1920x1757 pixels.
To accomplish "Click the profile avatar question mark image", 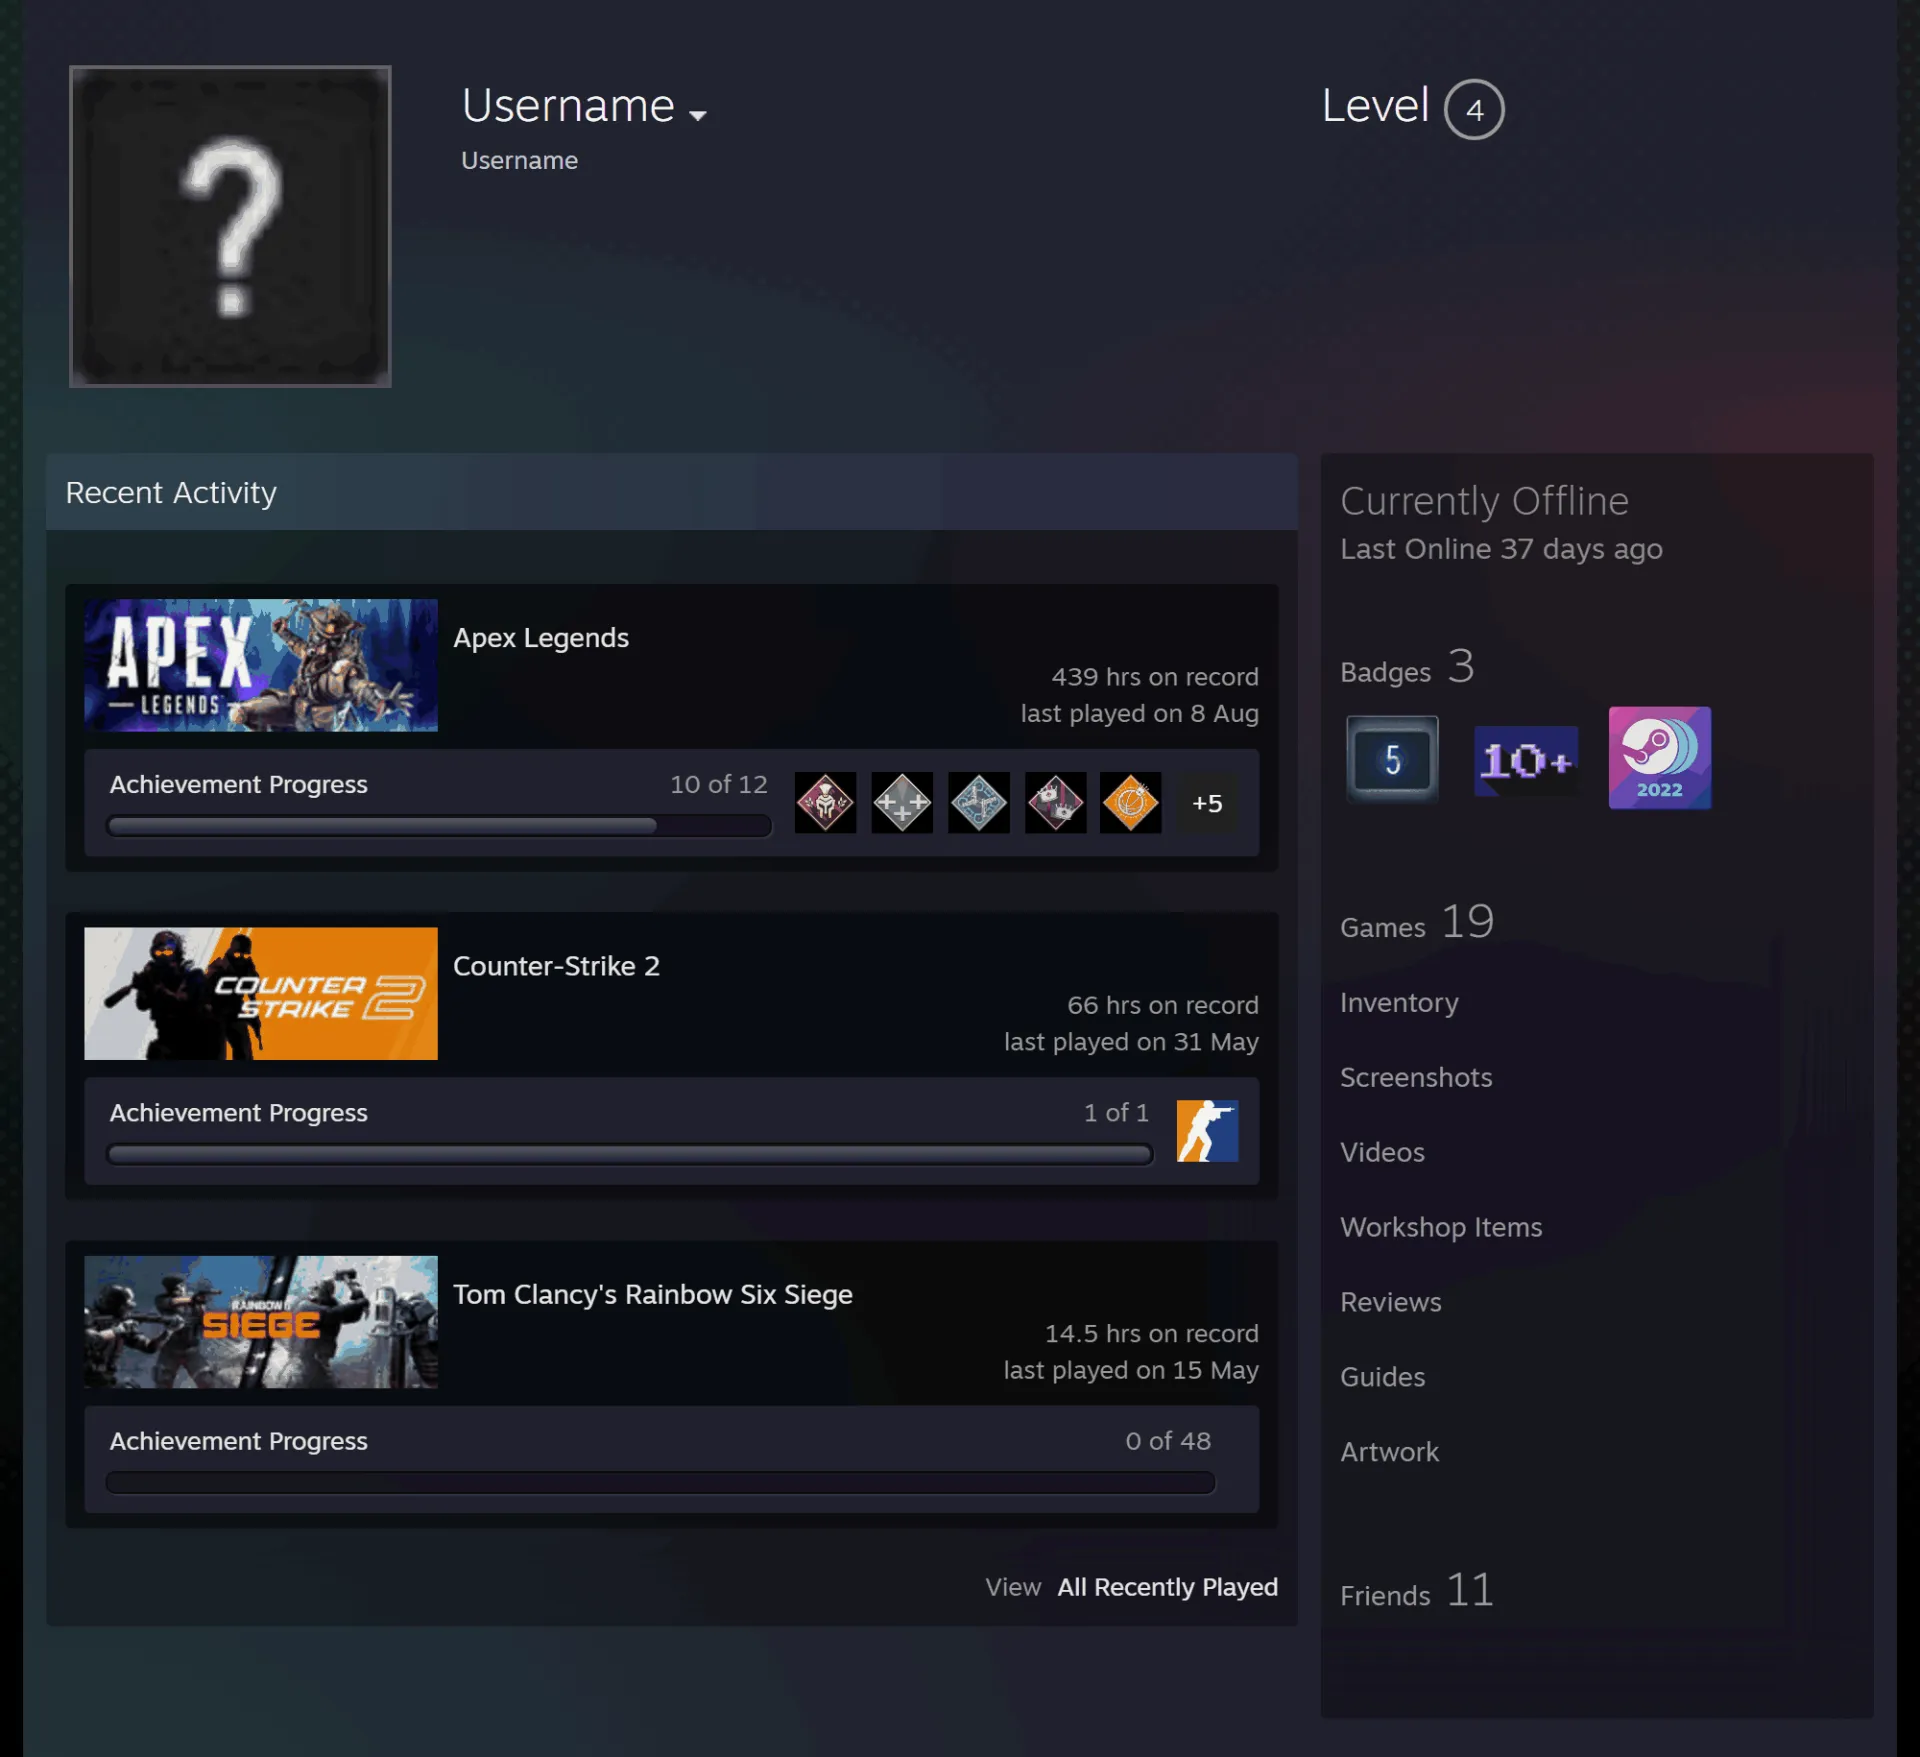I will 230,227.
